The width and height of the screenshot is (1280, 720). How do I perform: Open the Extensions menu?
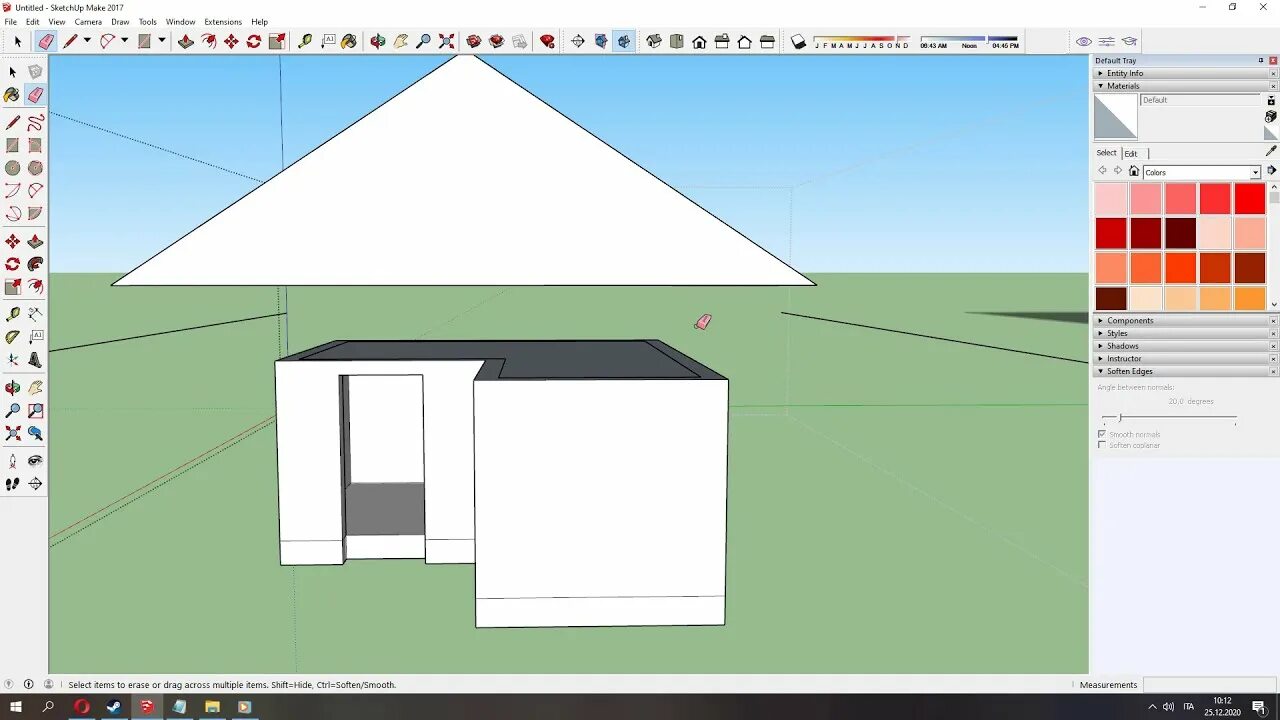point(223,22)
